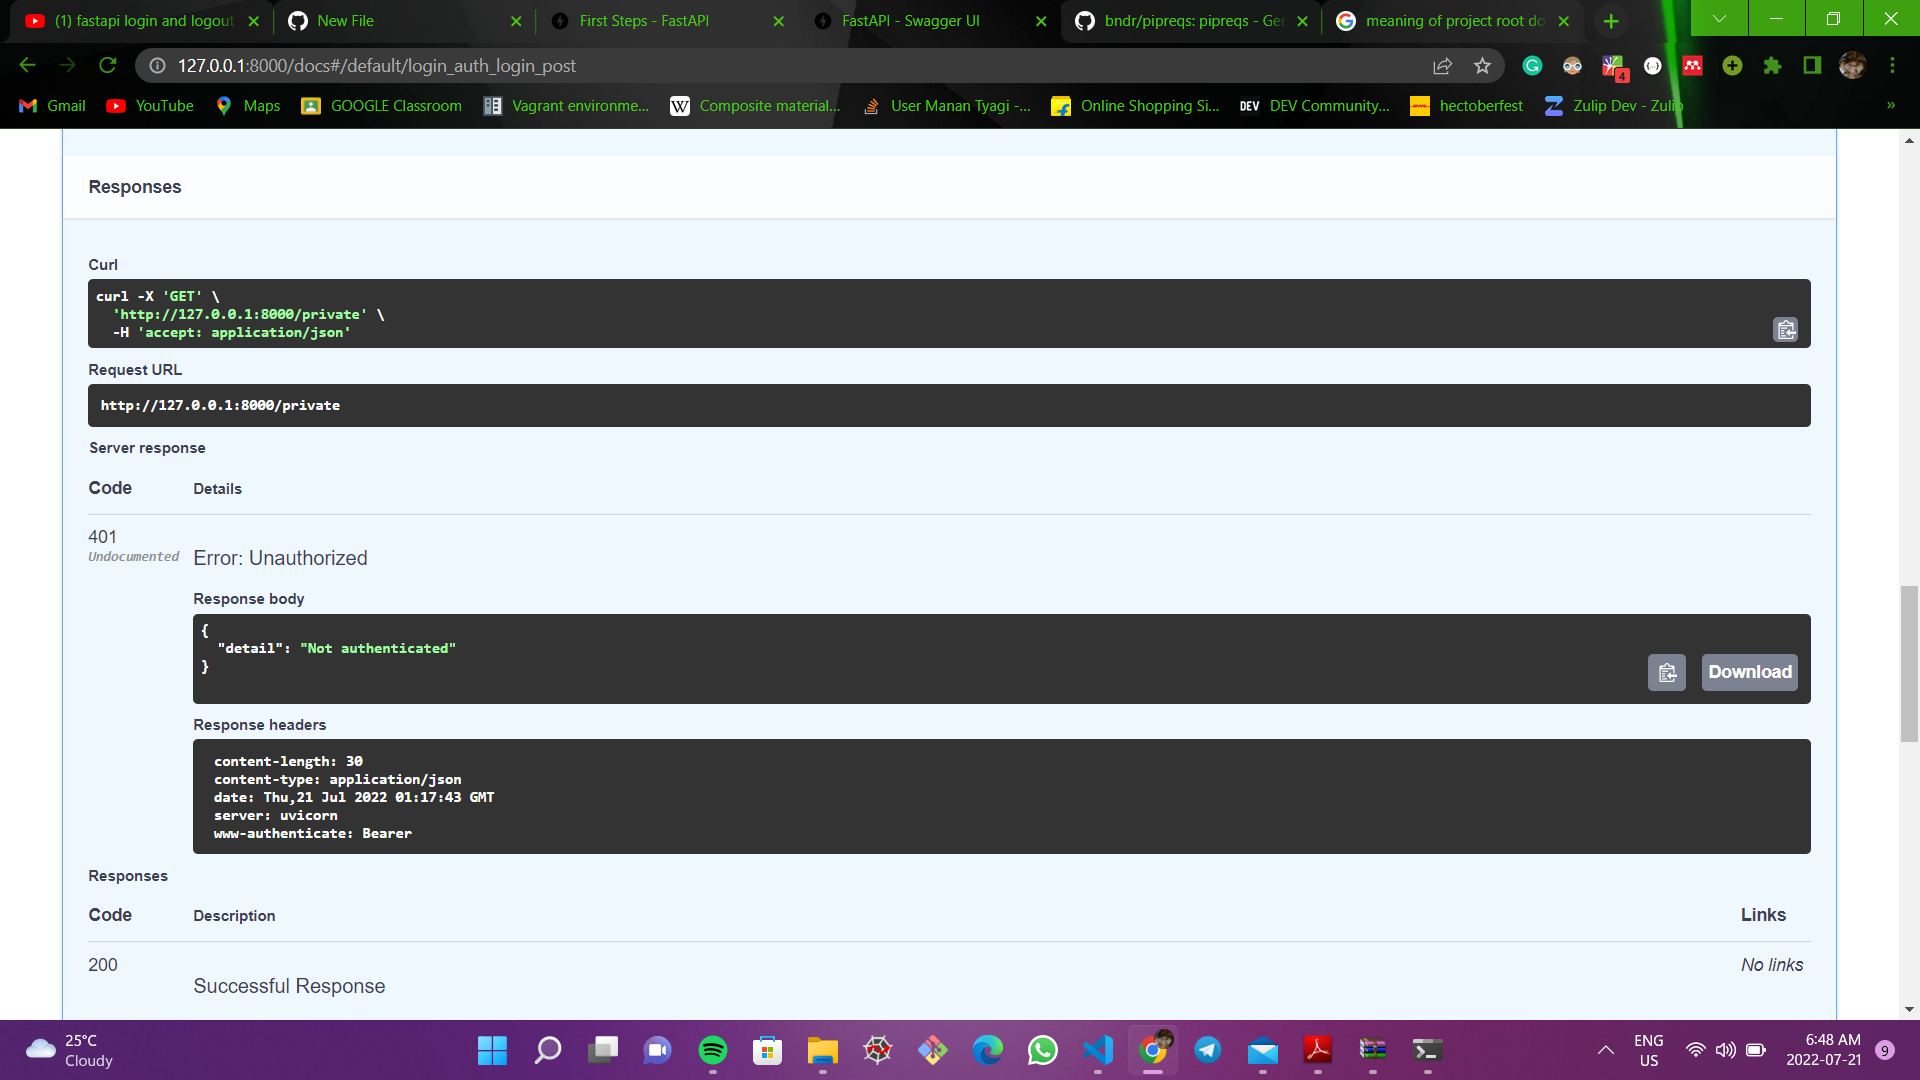Open Chrome's three-dot menu
Screen dimensions: 1920x1080
click(x=1892, y=66)
